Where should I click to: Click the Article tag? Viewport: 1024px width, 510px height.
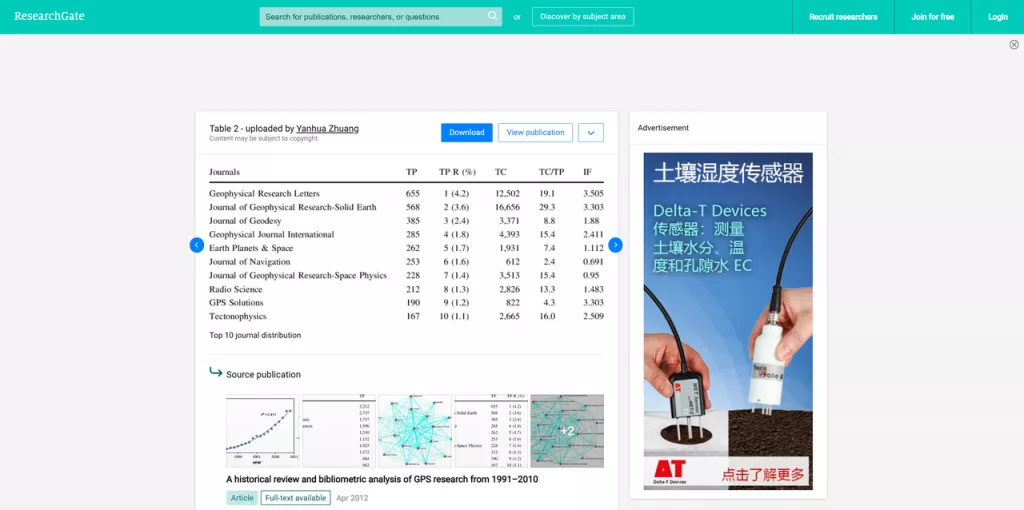pos(242,498)
